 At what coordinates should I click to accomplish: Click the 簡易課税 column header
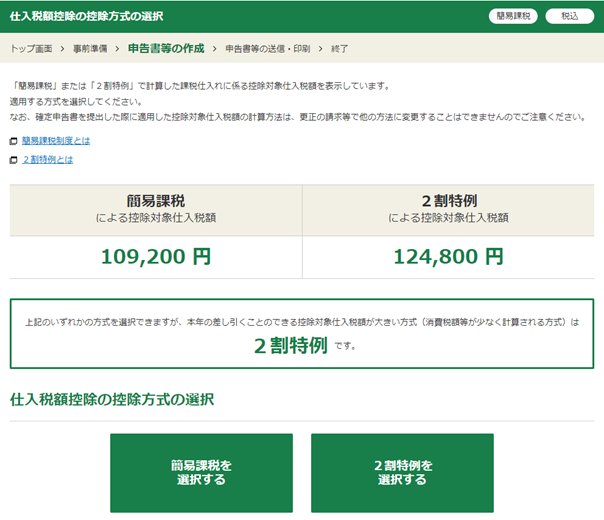click(x=156, y=210)
